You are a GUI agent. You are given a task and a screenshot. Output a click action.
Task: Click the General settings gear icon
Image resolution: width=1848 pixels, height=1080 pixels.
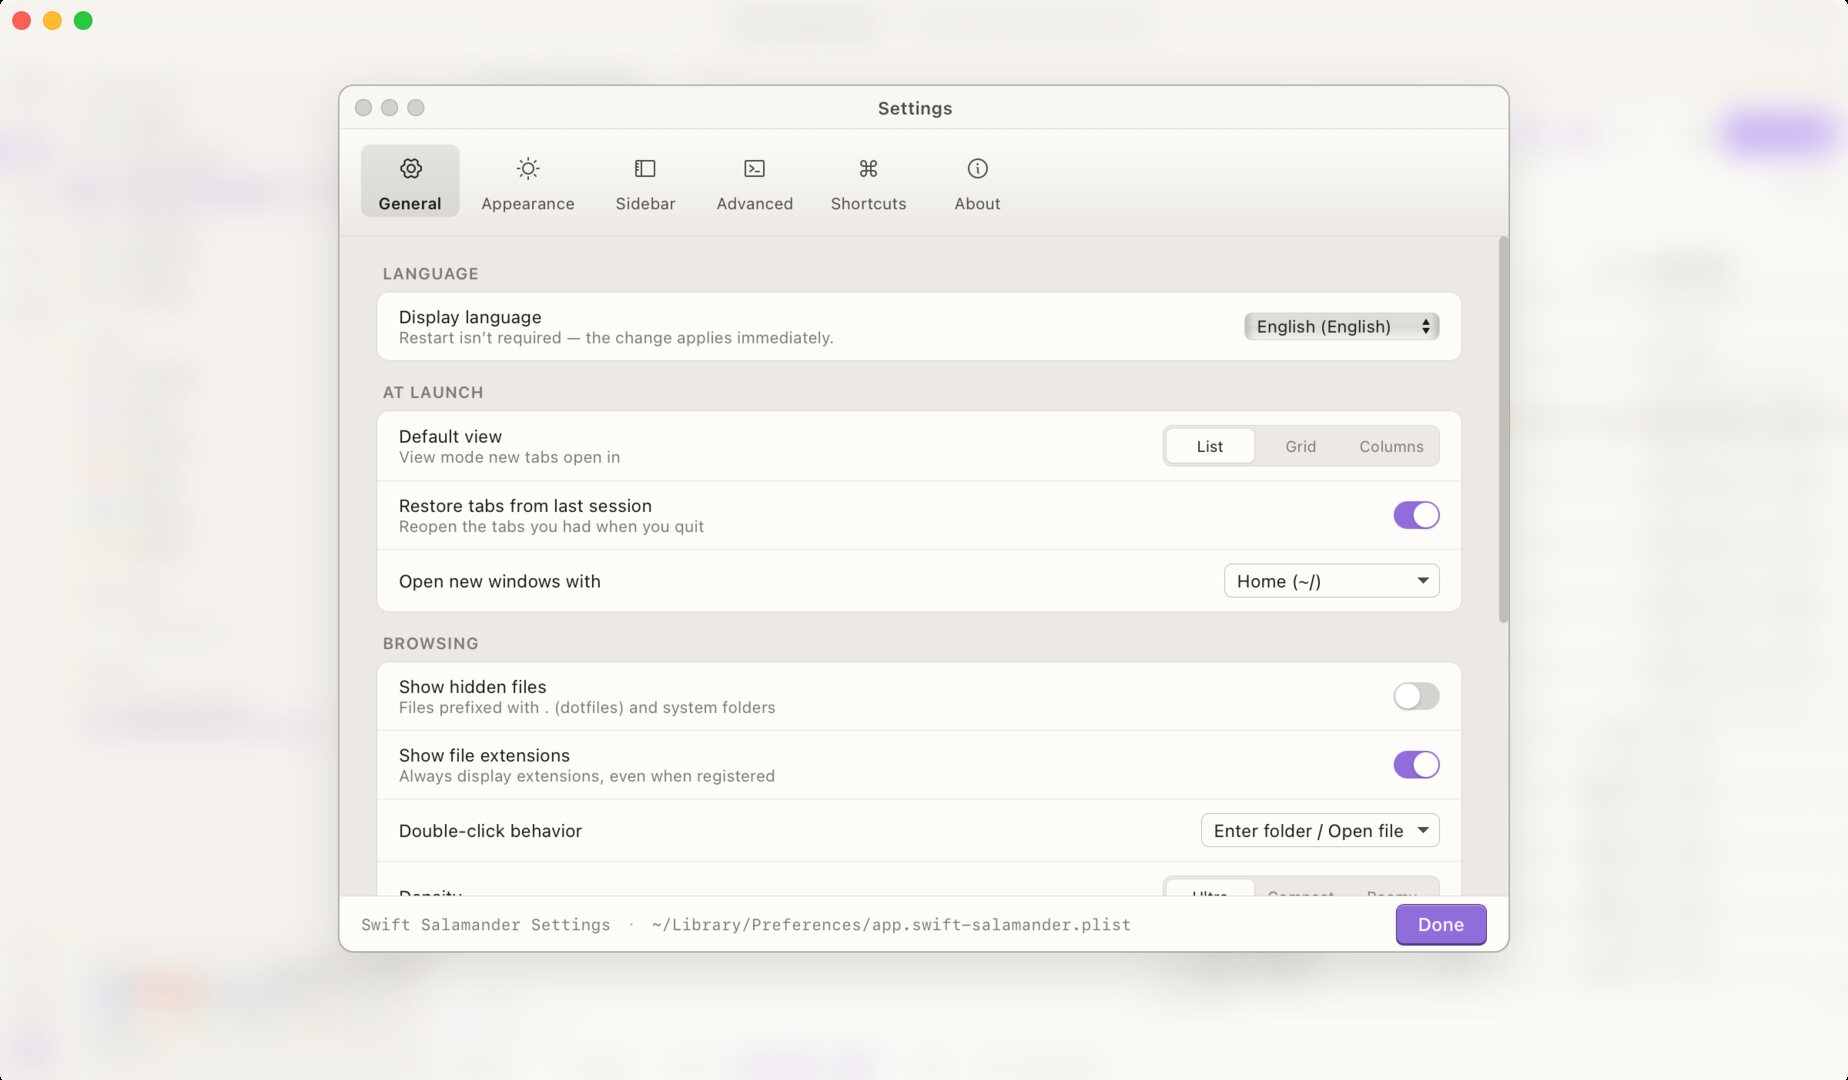point(410,168)
